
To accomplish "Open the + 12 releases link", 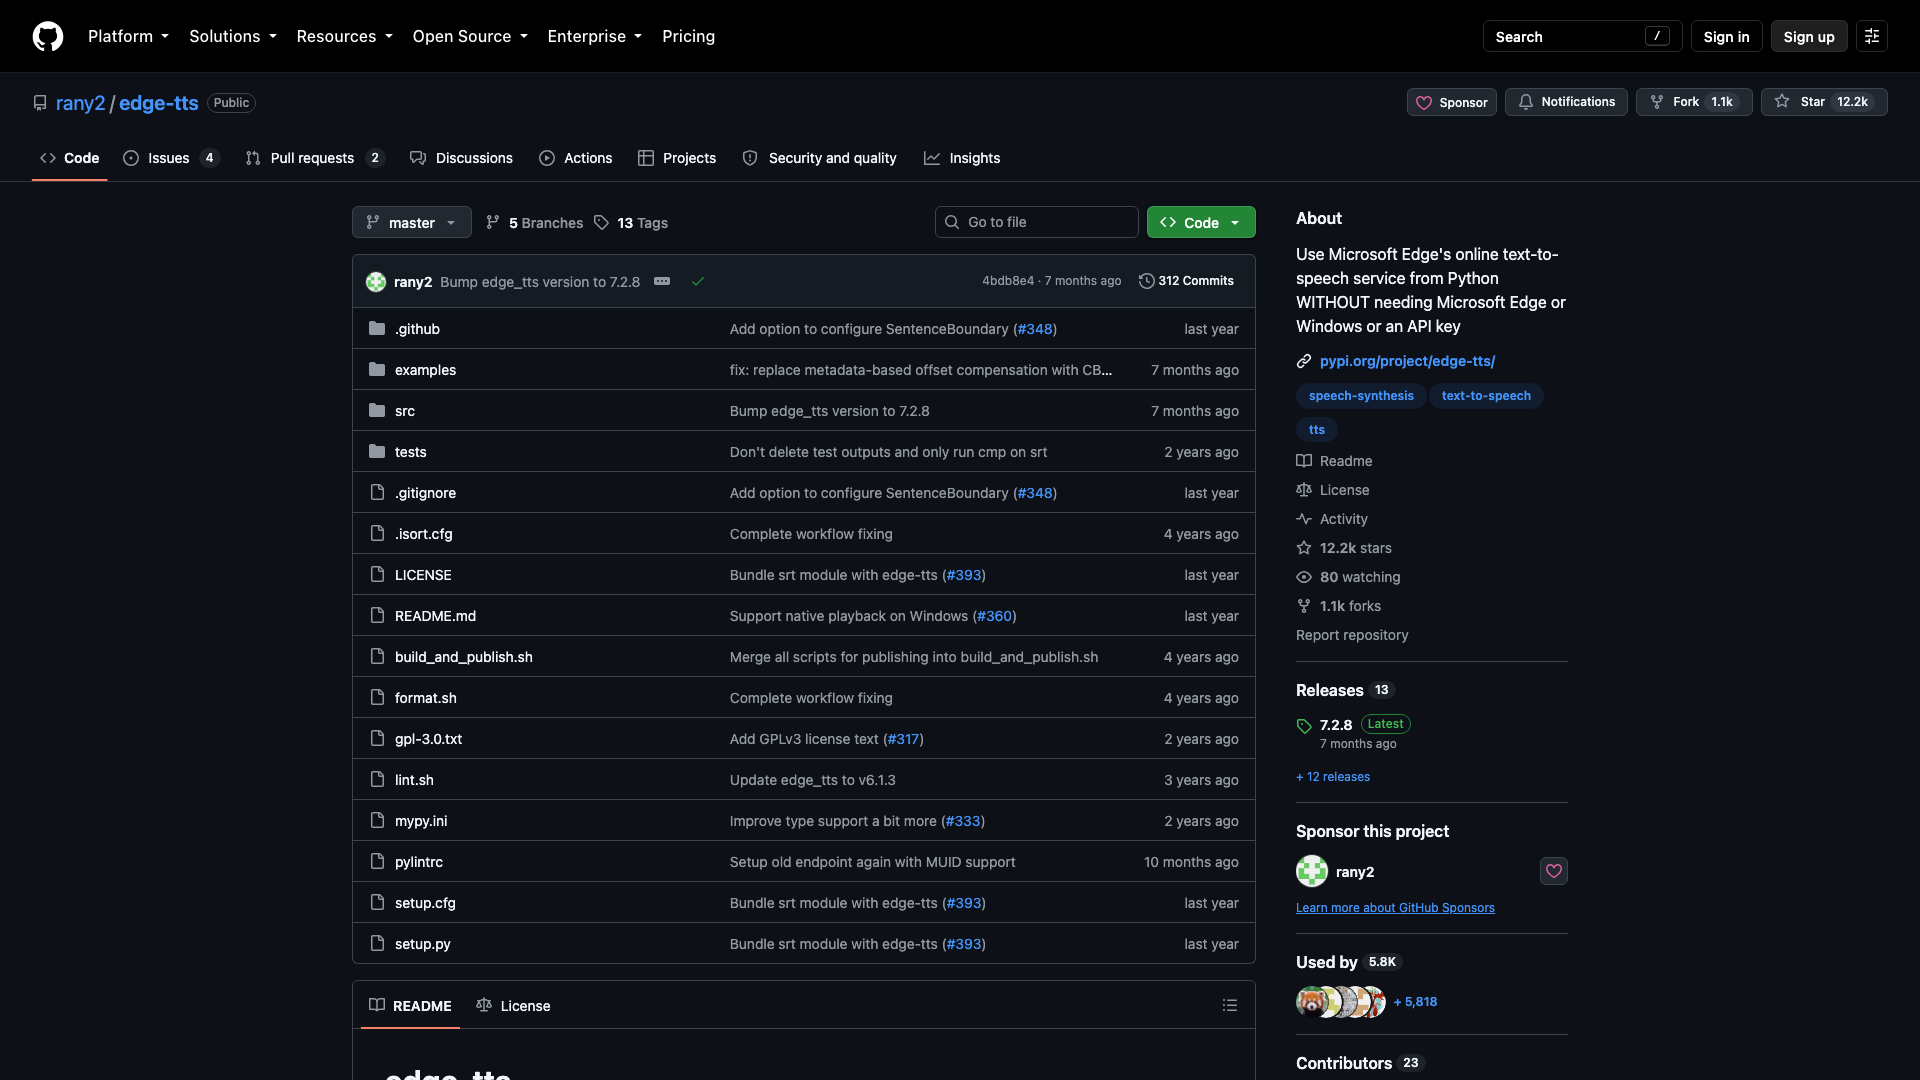I will (x=1333, y=777).
